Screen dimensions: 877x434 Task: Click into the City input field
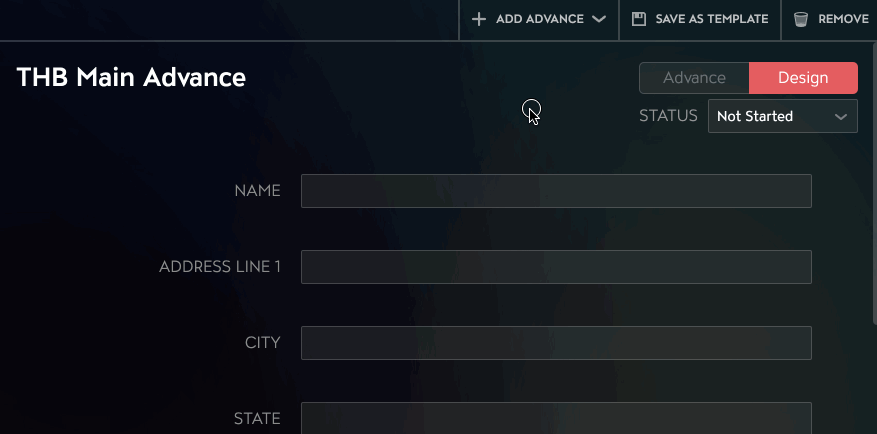[556, 343]
